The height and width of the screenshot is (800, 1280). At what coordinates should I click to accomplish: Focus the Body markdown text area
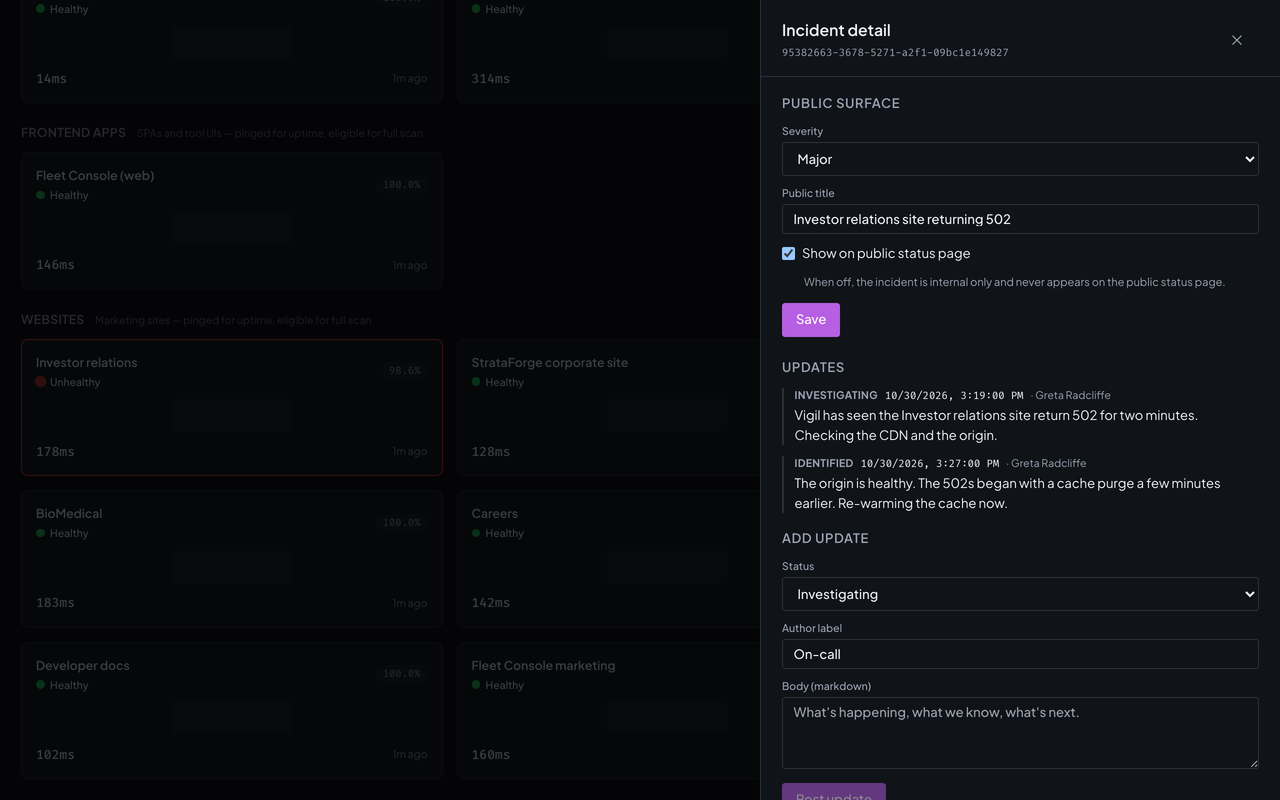[1020, 733]
